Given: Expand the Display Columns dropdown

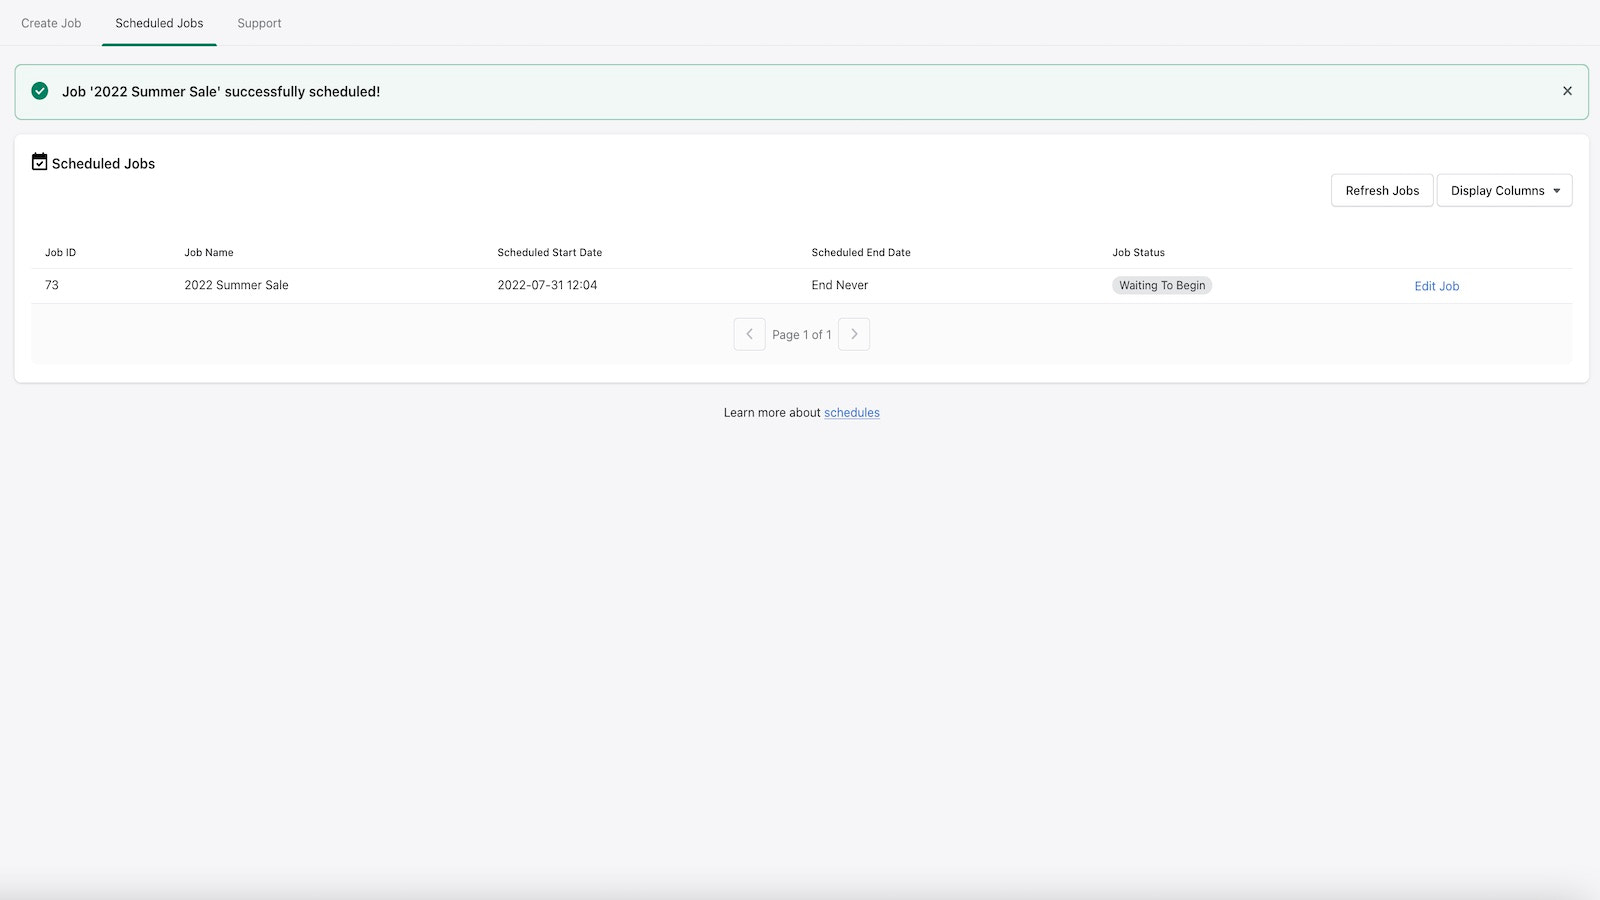Looking at the screenshot, I should 1504,190.
